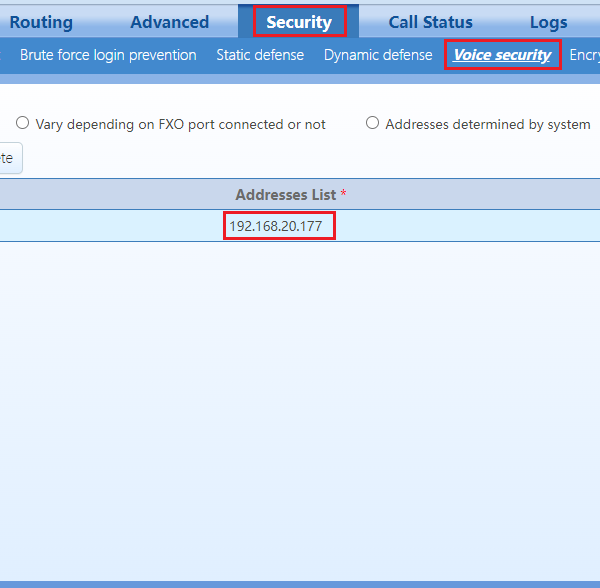Screen dimensions: 600x588
Task: Click the blue footer bar at the bottom
Action: 300,583
